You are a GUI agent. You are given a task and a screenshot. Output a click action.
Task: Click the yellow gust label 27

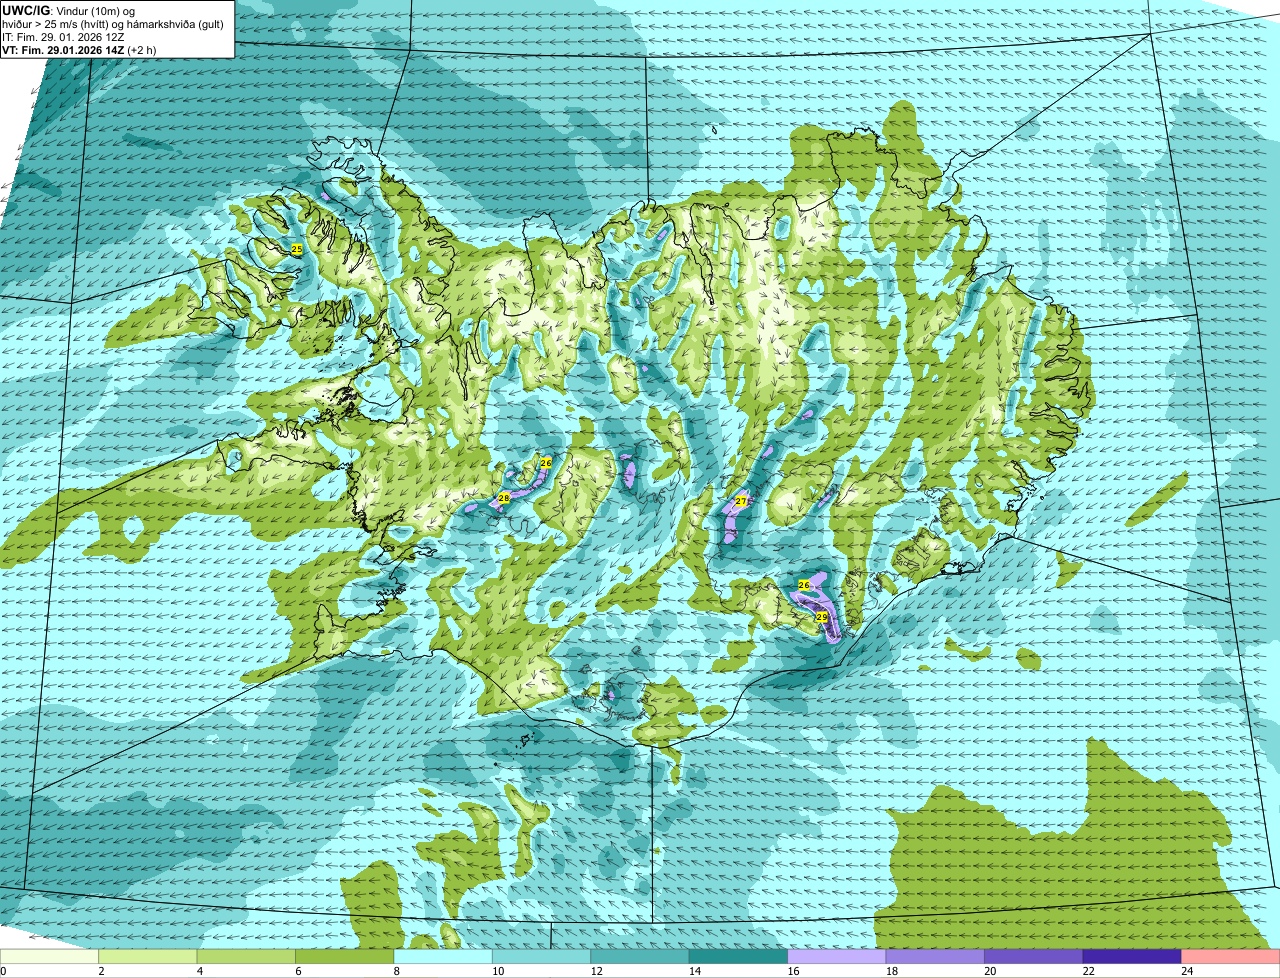(741, 501)
